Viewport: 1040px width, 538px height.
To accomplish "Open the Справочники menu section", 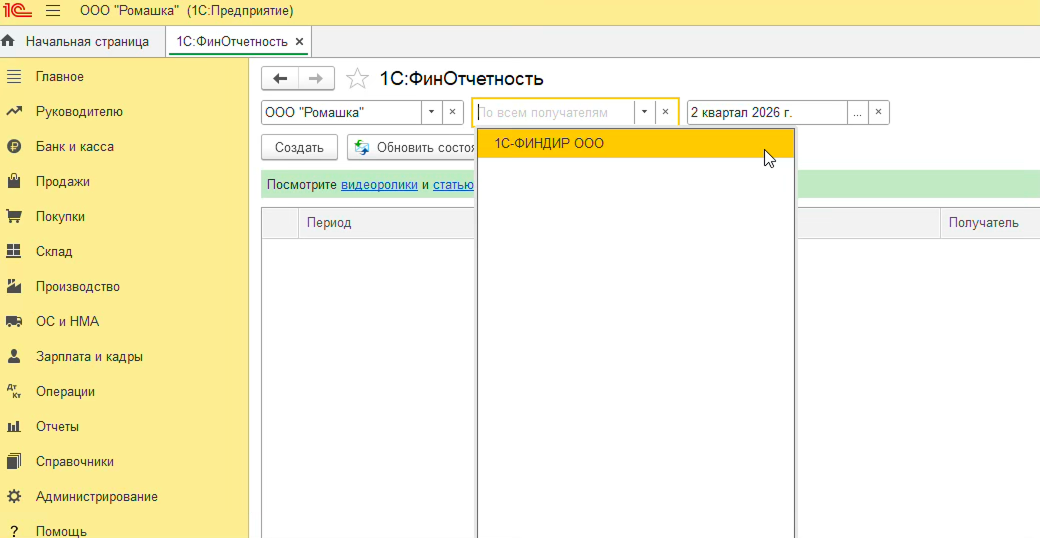I will tap(74, 461).
